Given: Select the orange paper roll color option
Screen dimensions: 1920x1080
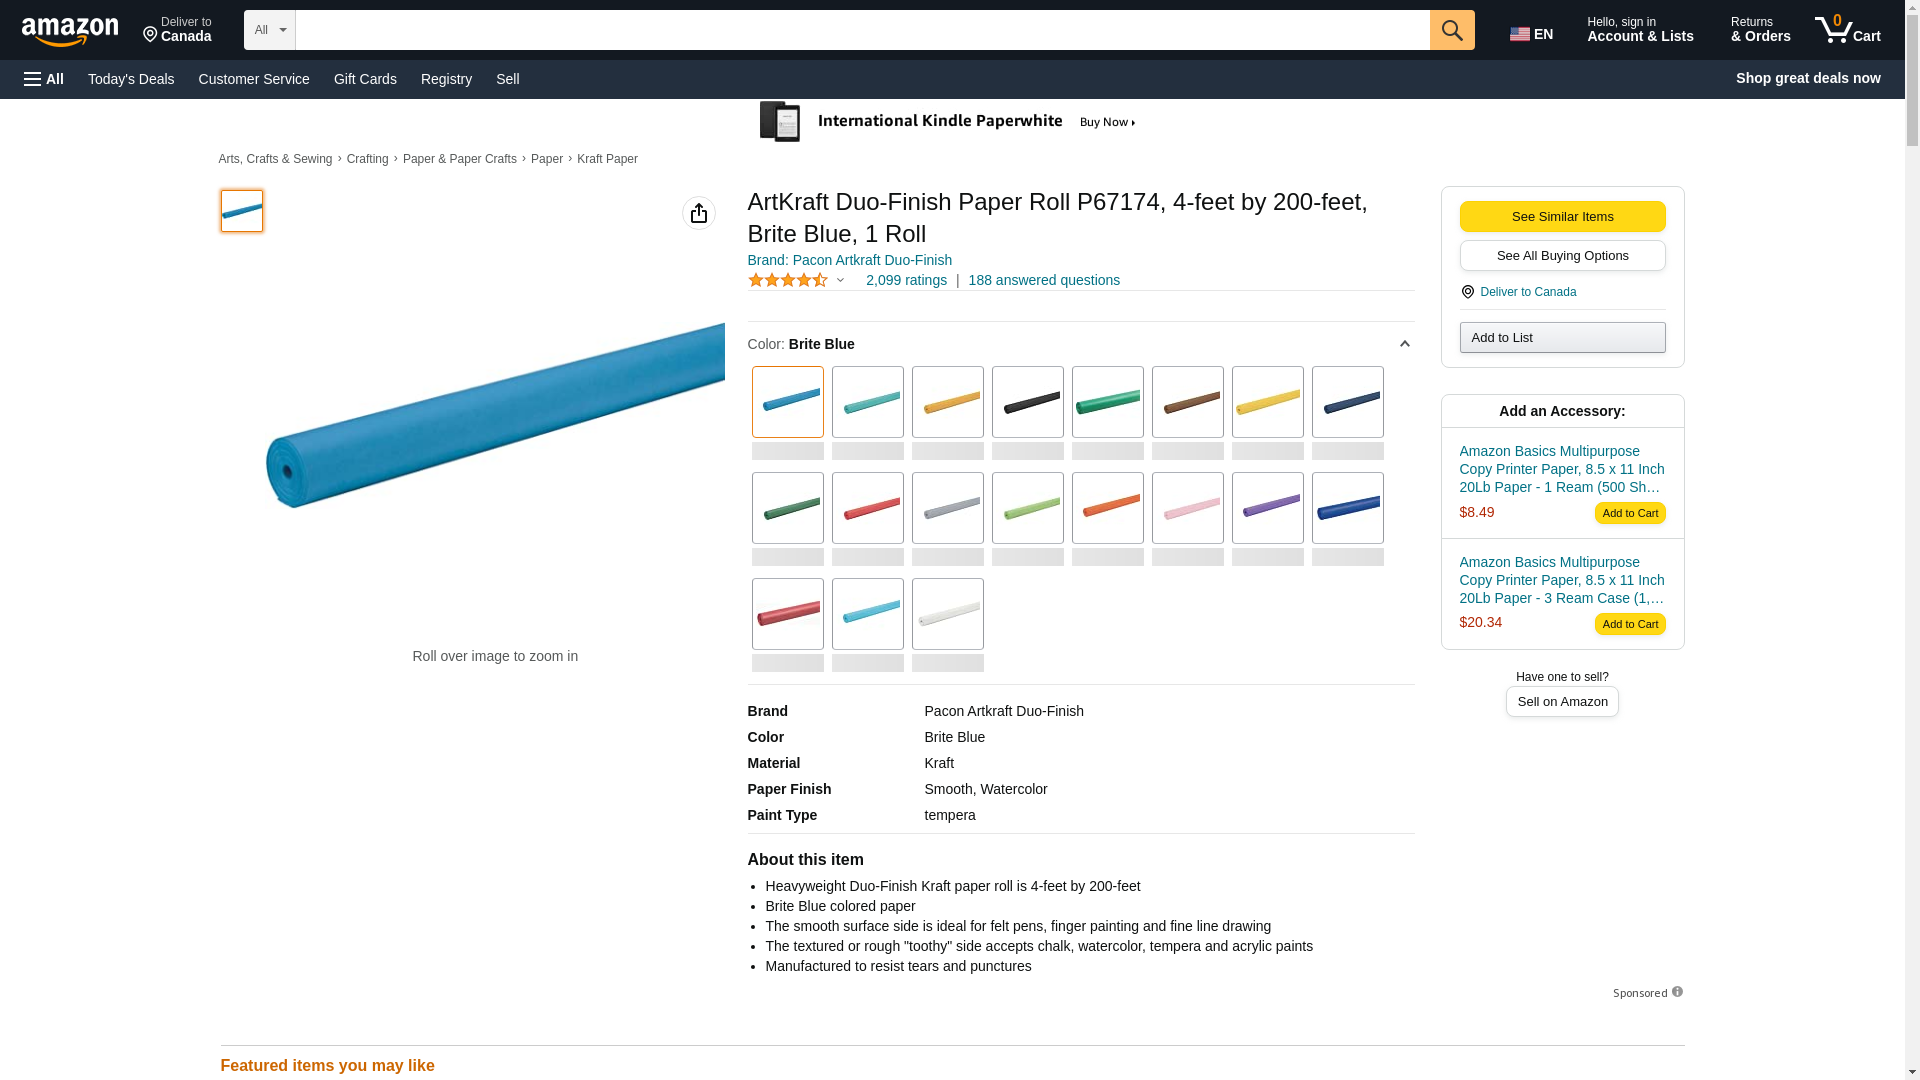Looking at the screenshot, I should click(x=1107, y=508).
